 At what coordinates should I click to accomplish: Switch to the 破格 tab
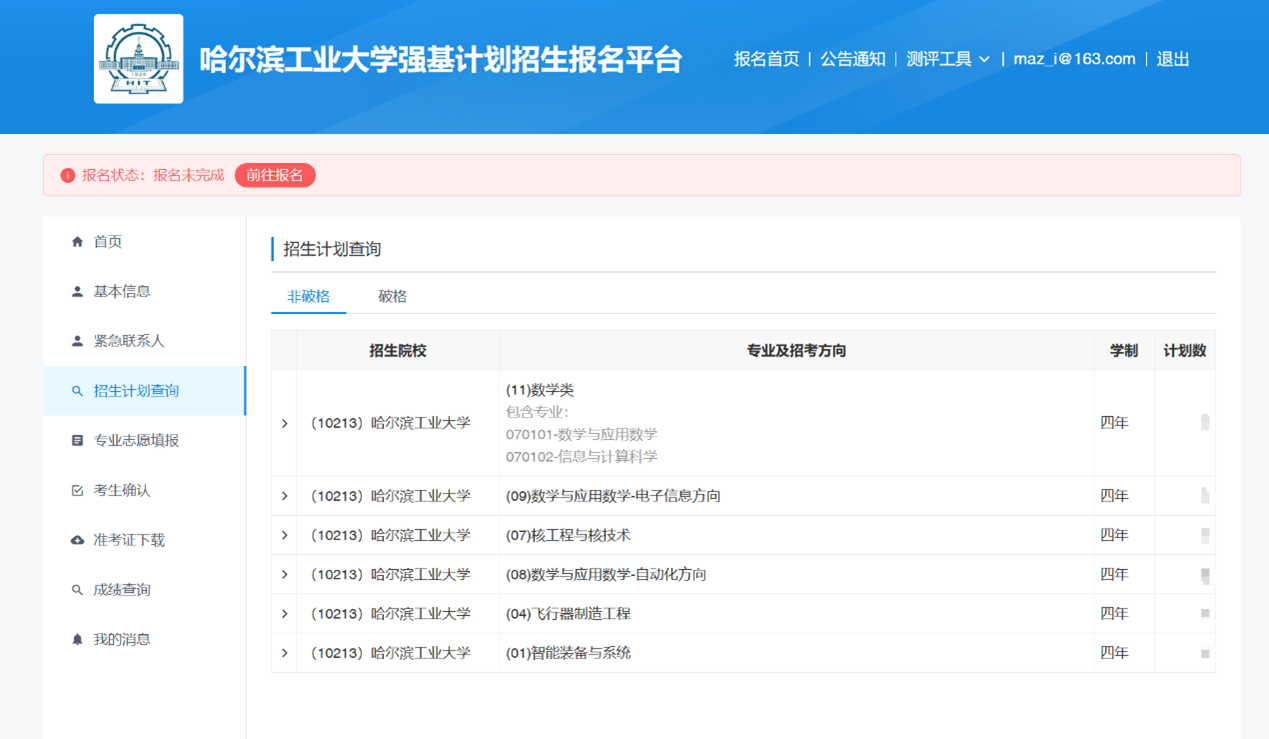click(x=392, y=296)
